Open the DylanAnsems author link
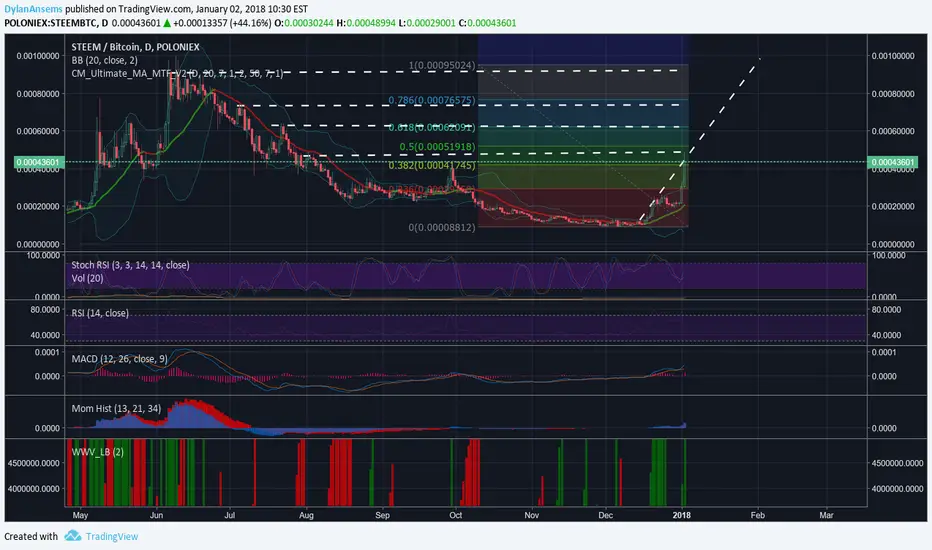 (x=33, y=10)
